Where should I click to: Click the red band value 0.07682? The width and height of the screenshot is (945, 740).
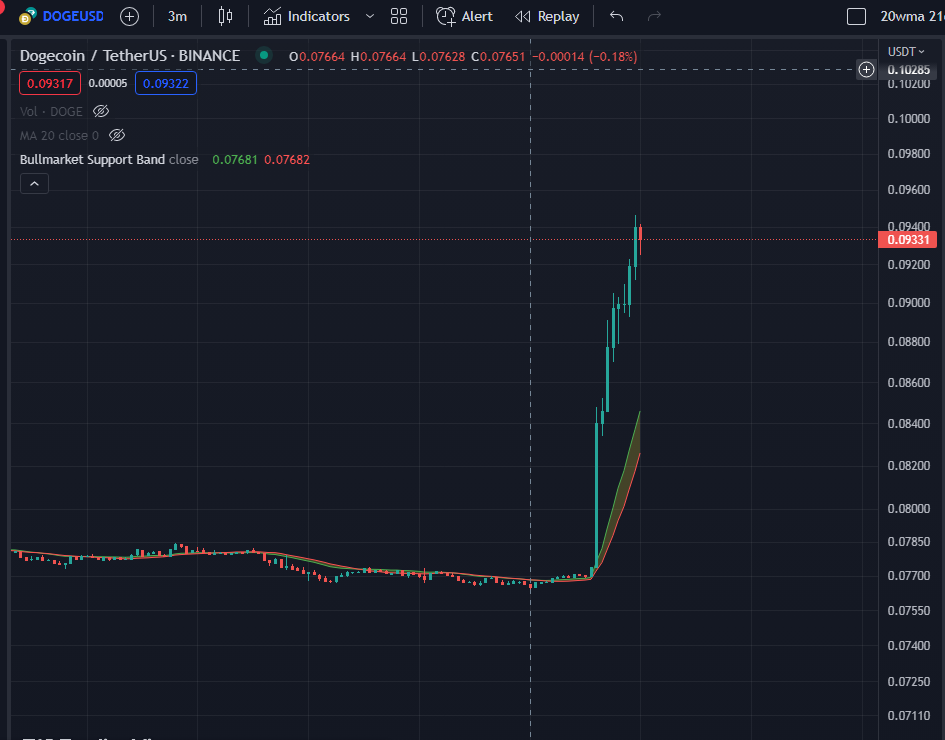coord(287,160)
